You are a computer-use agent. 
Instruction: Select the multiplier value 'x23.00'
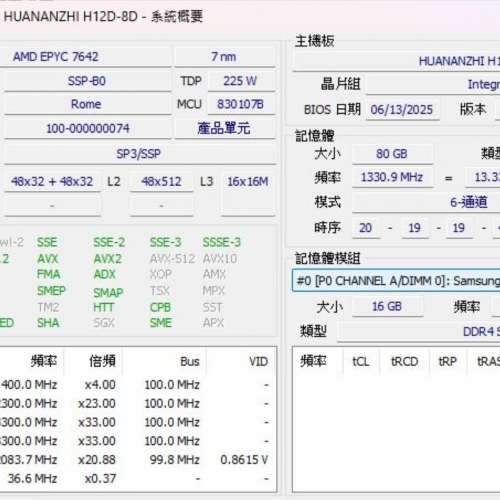pyautogui.click(x=97, y=403)
